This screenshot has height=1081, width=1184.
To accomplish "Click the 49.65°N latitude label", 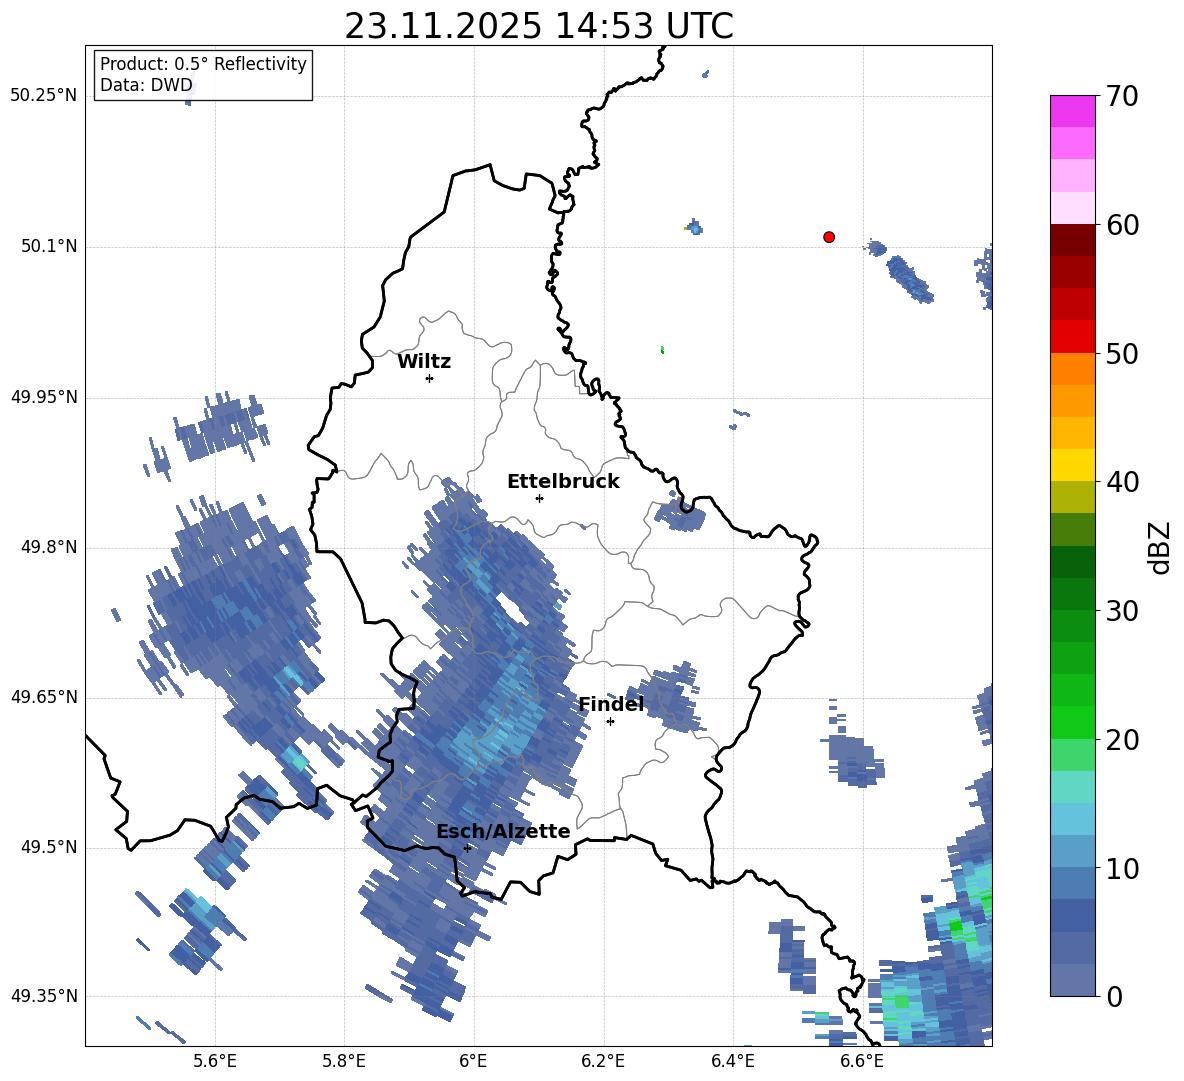I will [44, 697].
